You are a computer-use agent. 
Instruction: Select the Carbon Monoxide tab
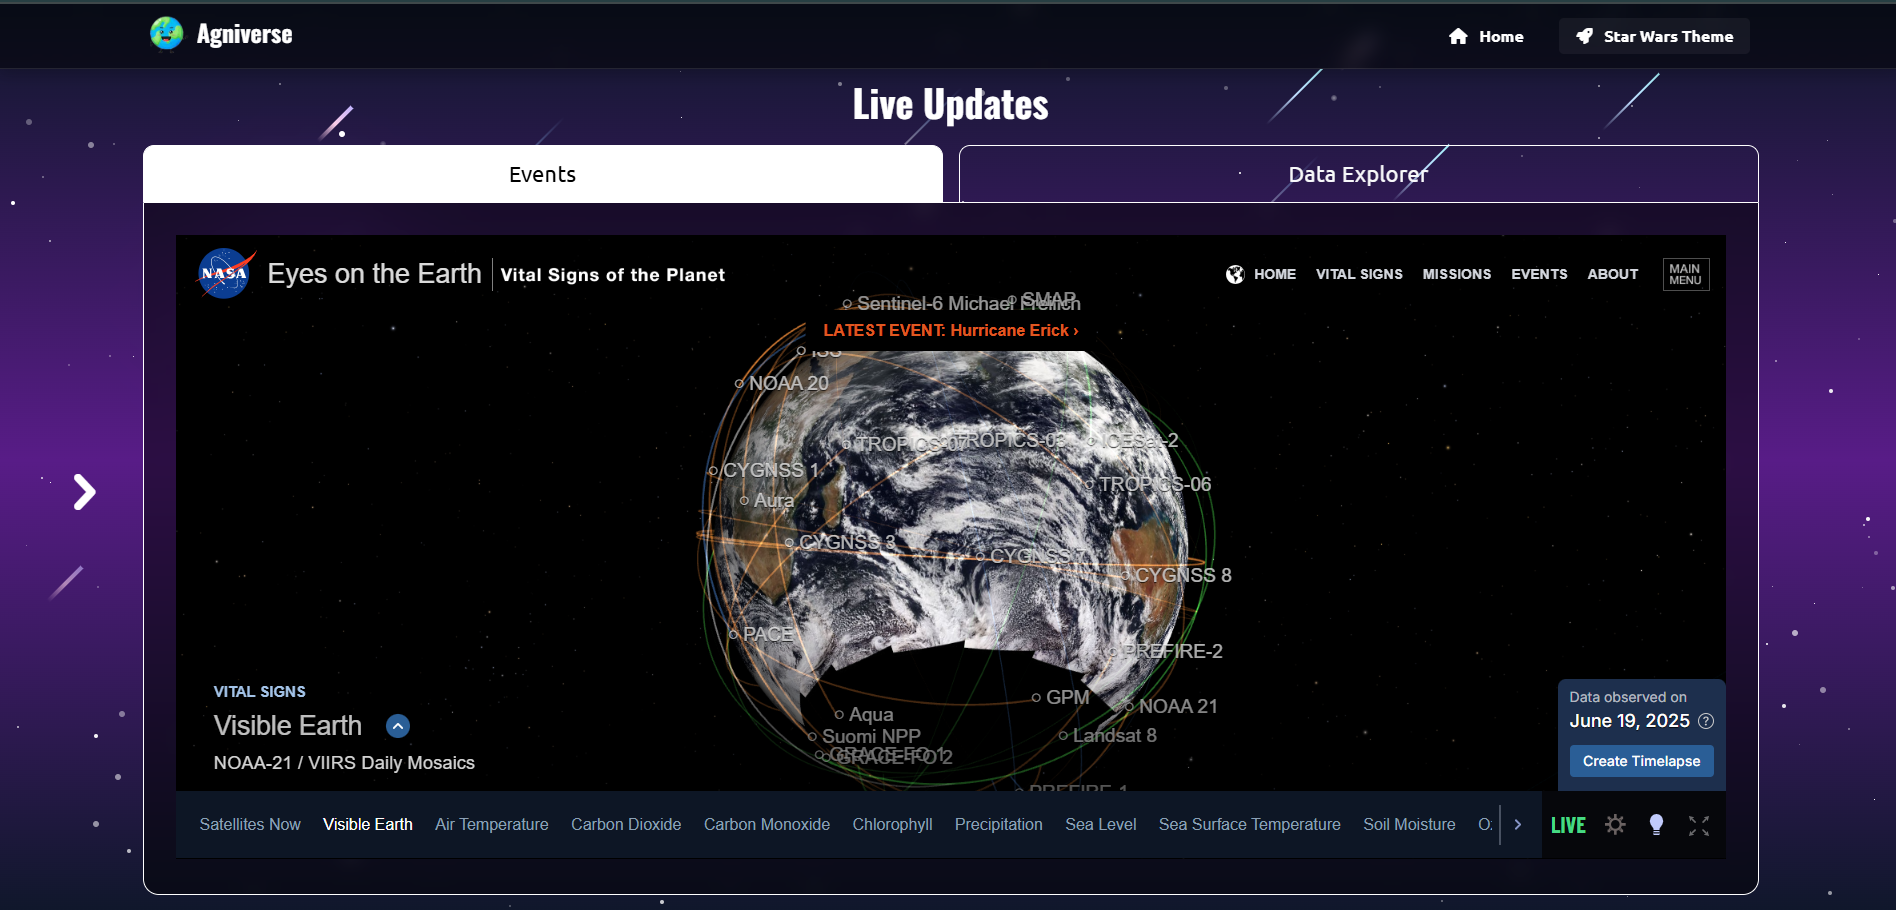[x=767, y=824]
